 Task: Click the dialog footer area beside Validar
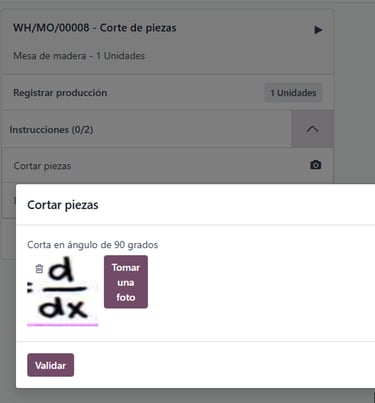(223, 365)
